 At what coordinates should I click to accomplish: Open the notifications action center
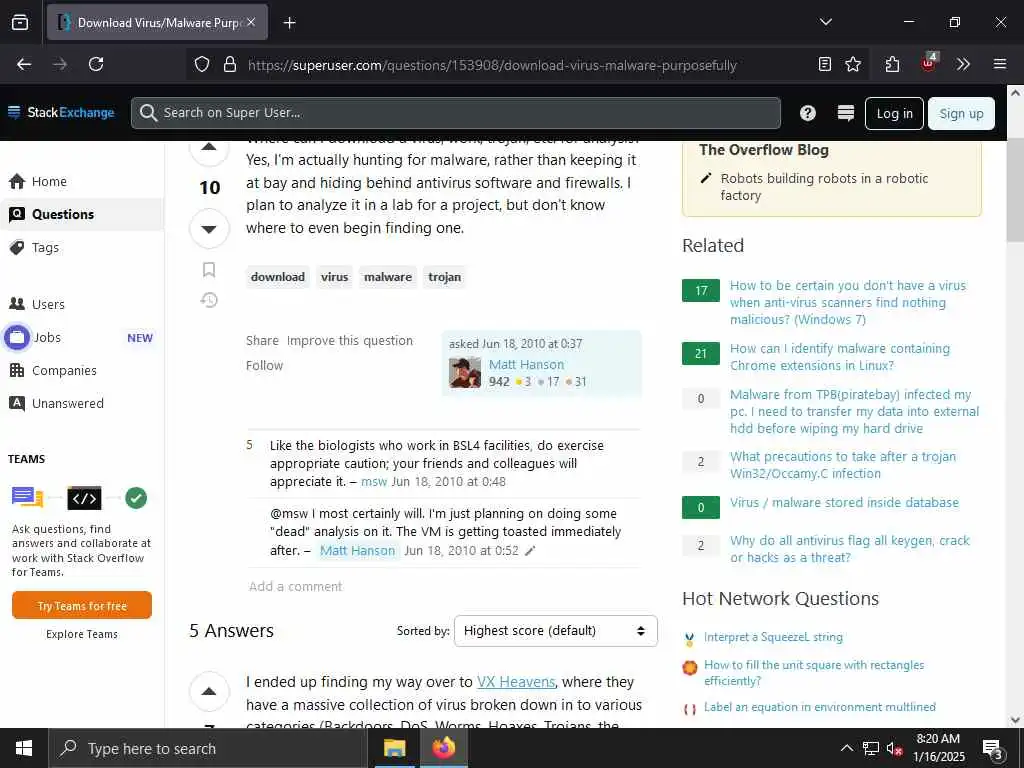click(992, 748)
